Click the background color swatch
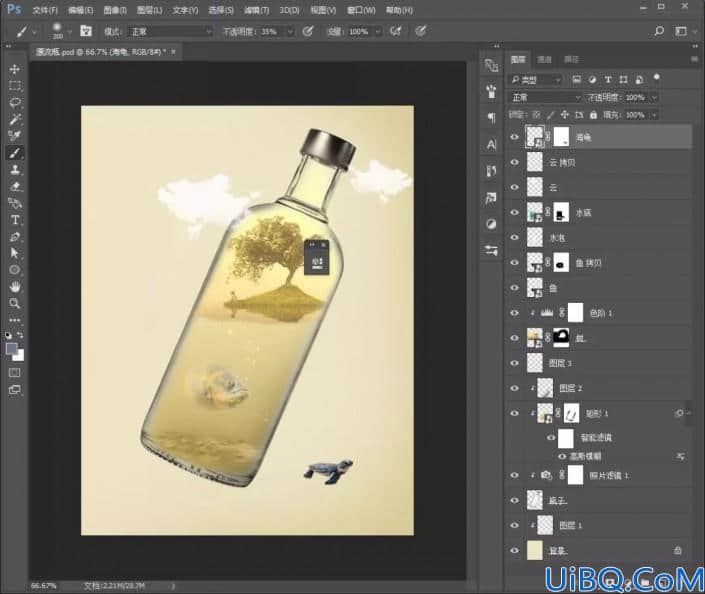Image resolution: width=705 pixels, height=594 pixels. (20, 357)
